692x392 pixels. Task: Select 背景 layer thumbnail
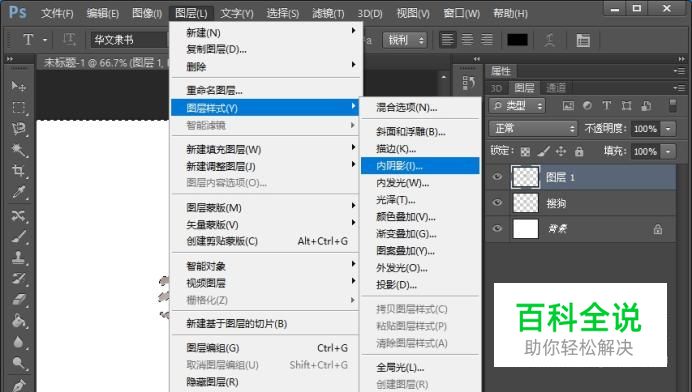tap(526, 229)
